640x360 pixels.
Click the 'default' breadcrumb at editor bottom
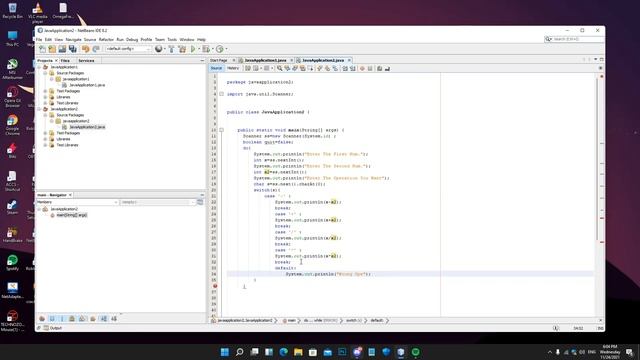377,320
